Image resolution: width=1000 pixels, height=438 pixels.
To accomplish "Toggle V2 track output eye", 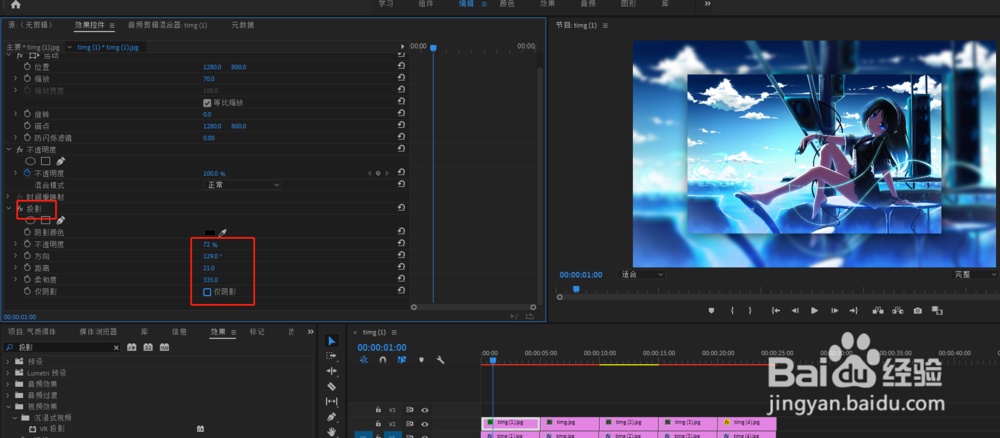I will [x=425, y=424].
